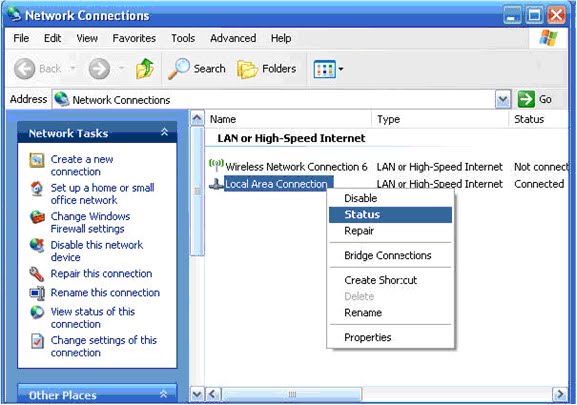Open the Advanced menu
Image resolution: width=577 pixels, height=405 pixels.
point(233,38)
